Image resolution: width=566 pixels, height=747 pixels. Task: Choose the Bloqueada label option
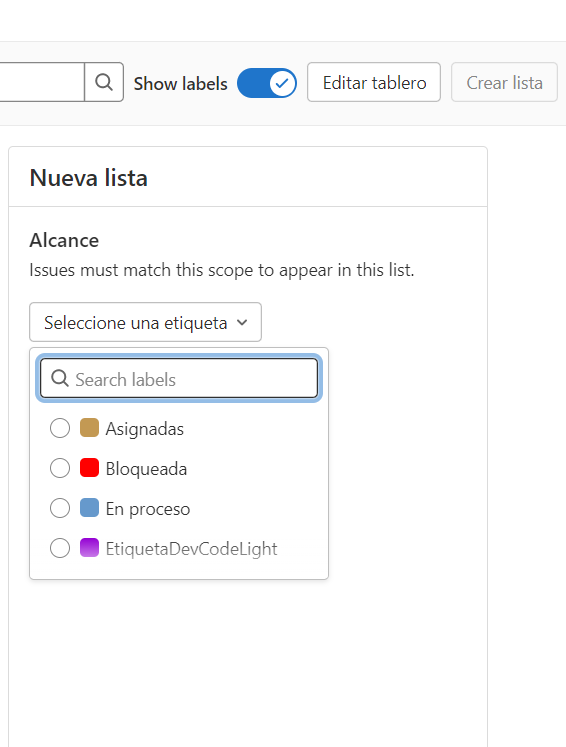(x=179, y=468)
